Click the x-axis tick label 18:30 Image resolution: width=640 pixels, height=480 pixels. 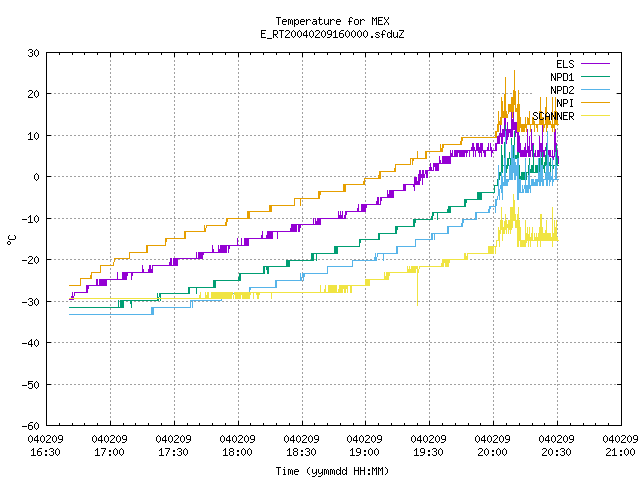pos(301,452)
